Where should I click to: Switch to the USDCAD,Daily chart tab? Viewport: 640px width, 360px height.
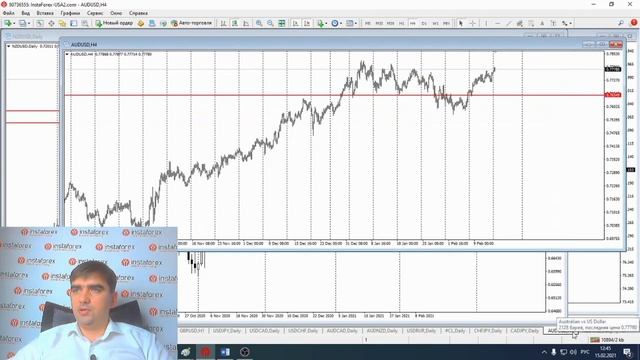click(x=264, y=331)
